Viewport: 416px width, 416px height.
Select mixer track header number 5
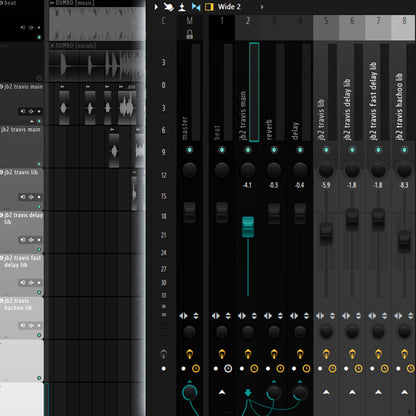tap(326, 21)
